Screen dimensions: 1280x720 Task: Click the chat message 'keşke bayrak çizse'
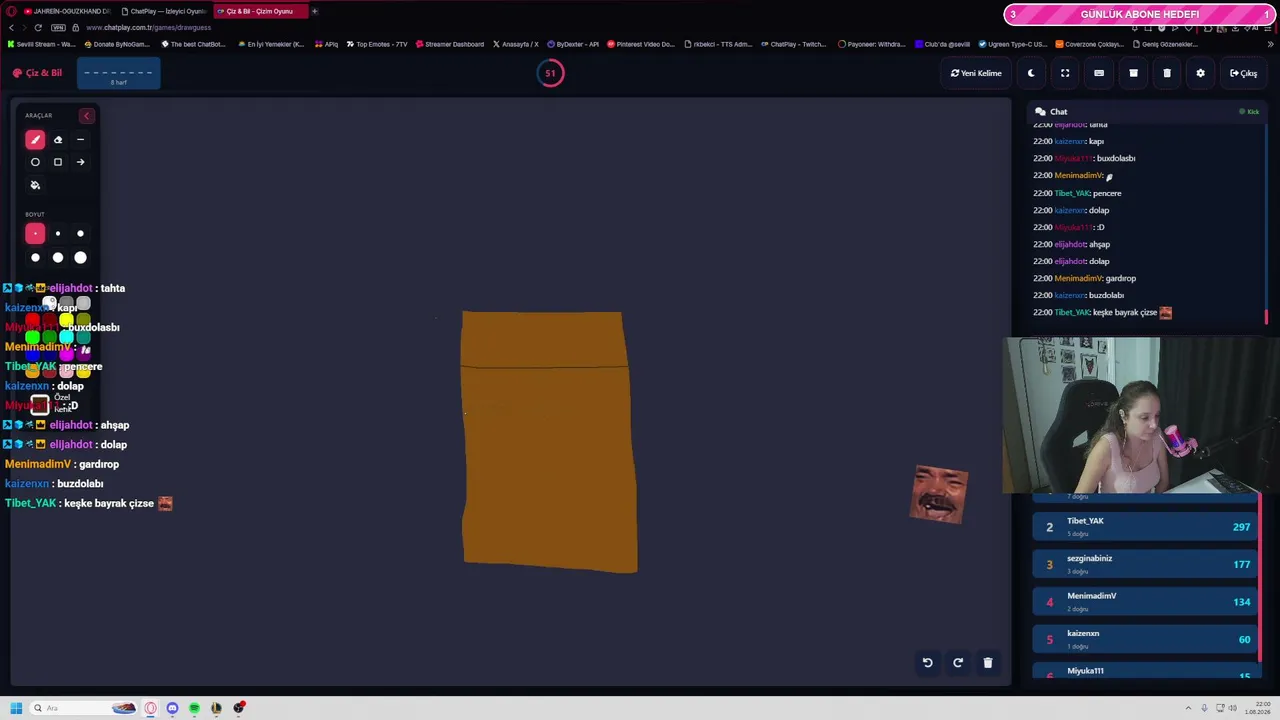pos(1125,313)
